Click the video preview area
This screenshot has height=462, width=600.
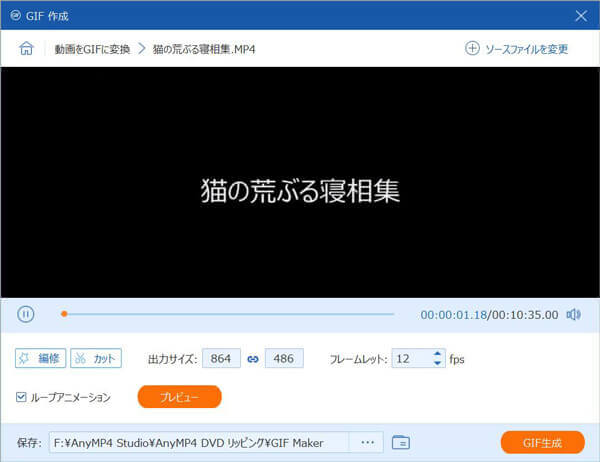[300, 182]
